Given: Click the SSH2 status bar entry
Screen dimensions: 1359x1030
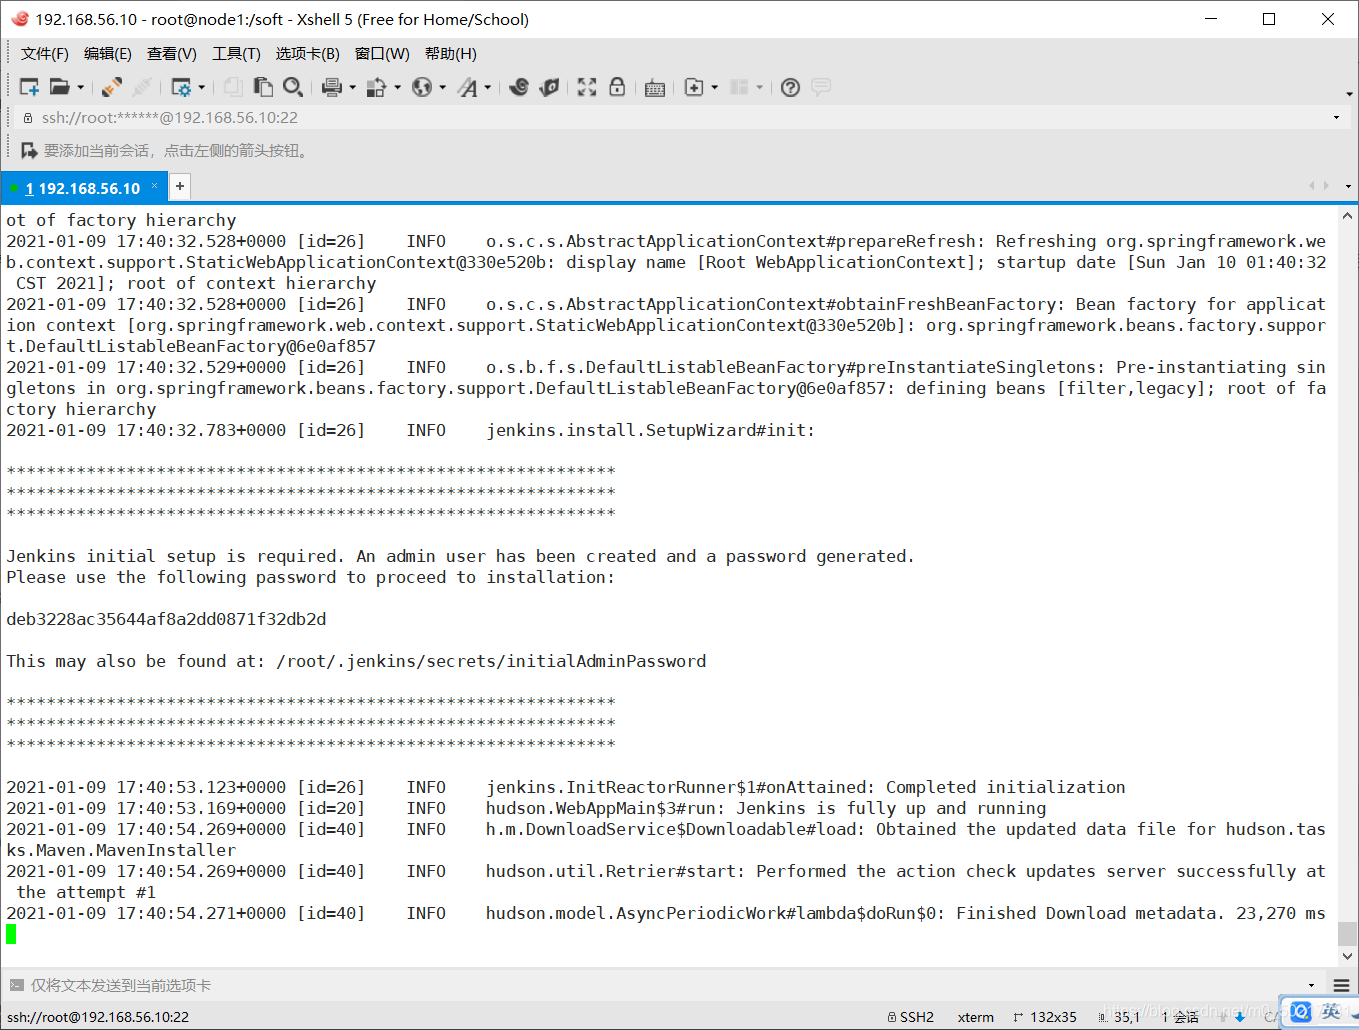Looking at the screenshot, I should coord(911,1017).
